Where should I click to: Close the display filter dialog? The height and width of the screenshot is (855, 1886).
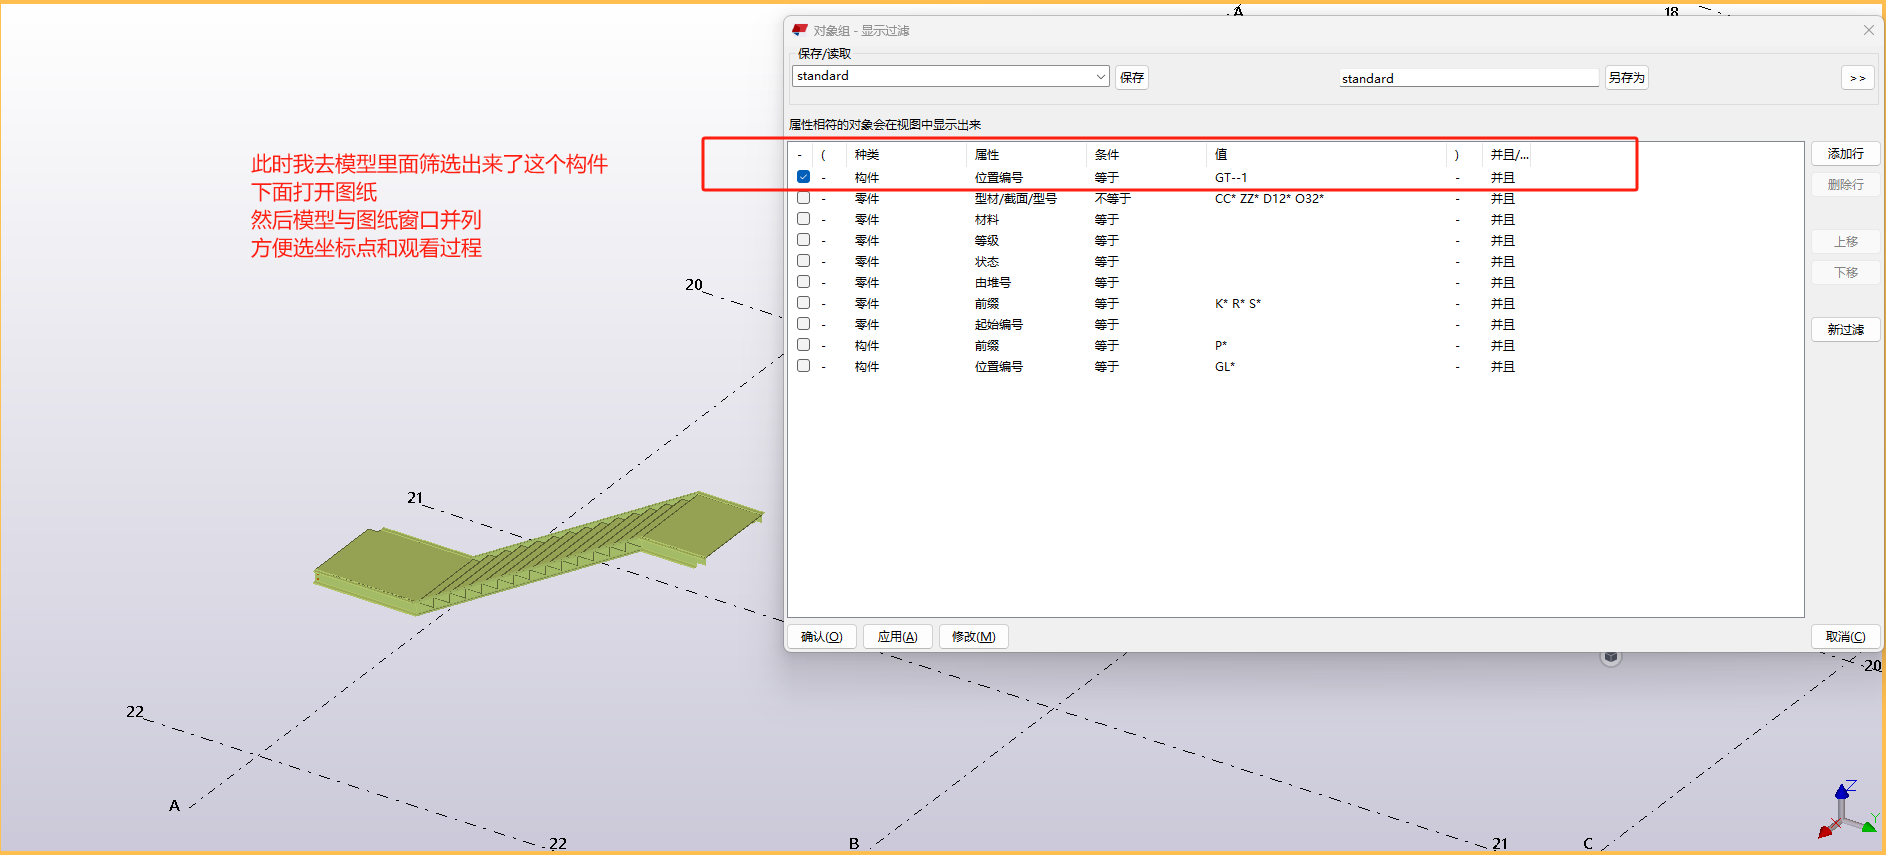coord(1868,30)
